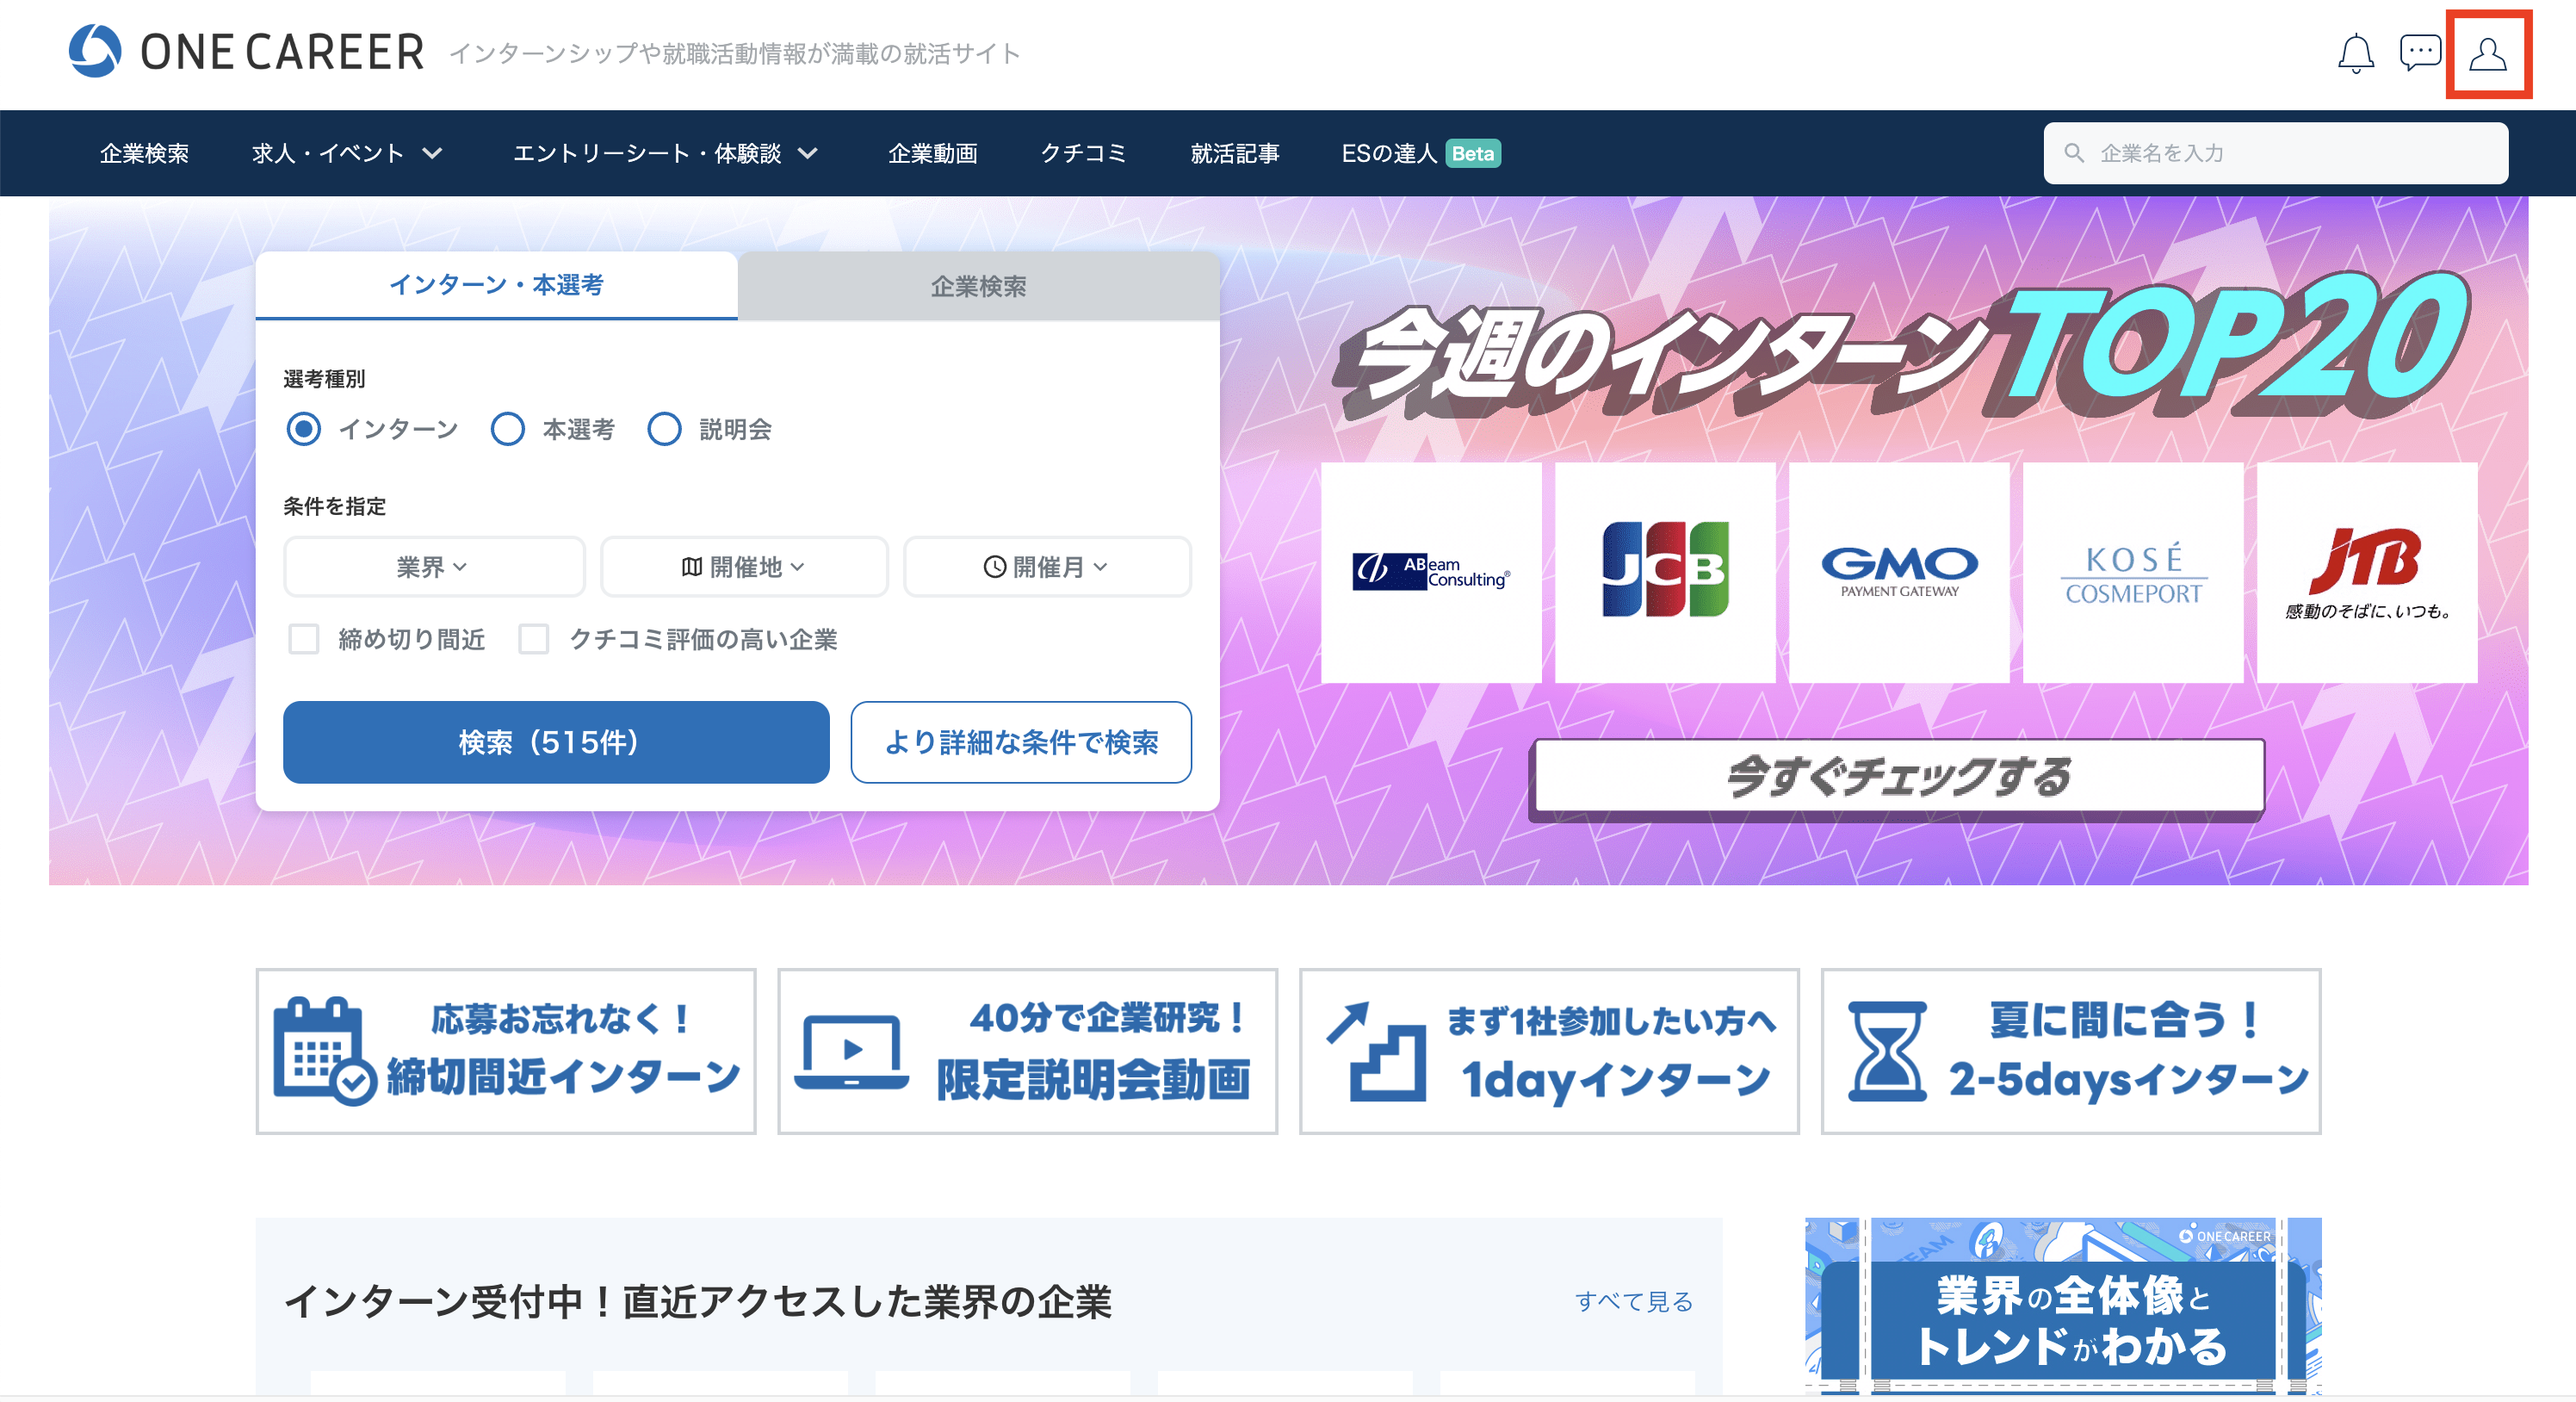The image size is (2576, 1402).
Task: Expand the 開催月 dropdown
Action: (1047, 567)
